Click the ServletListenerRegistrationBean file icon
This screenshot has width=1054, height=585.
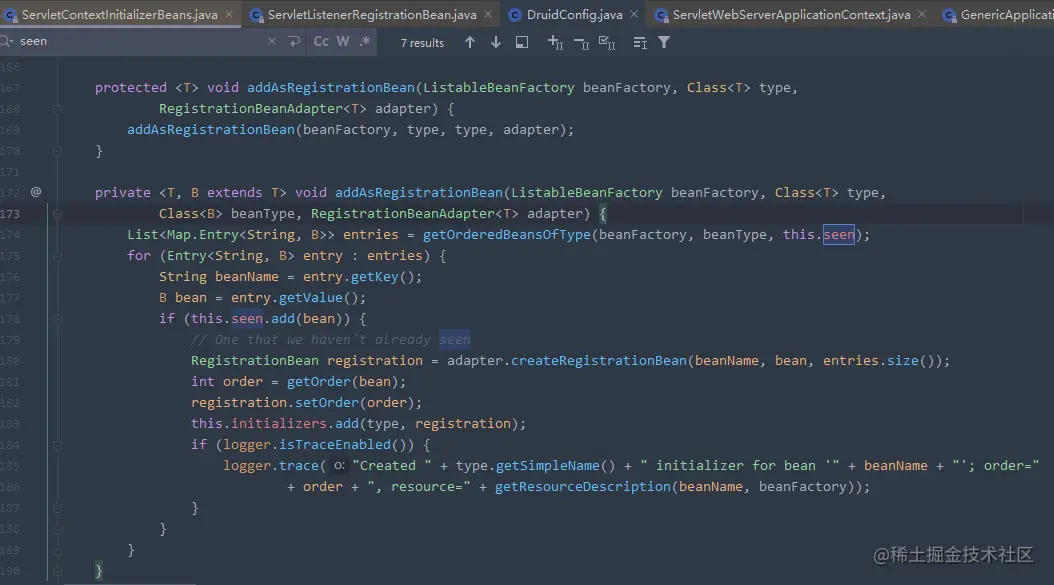256,15
